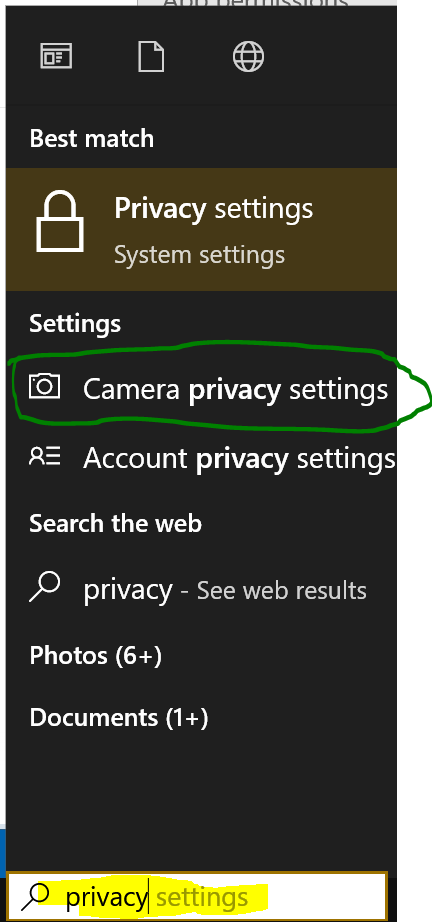Open Camera privacy settings result
Screen dimensions: 432x922
pos(201,389)
